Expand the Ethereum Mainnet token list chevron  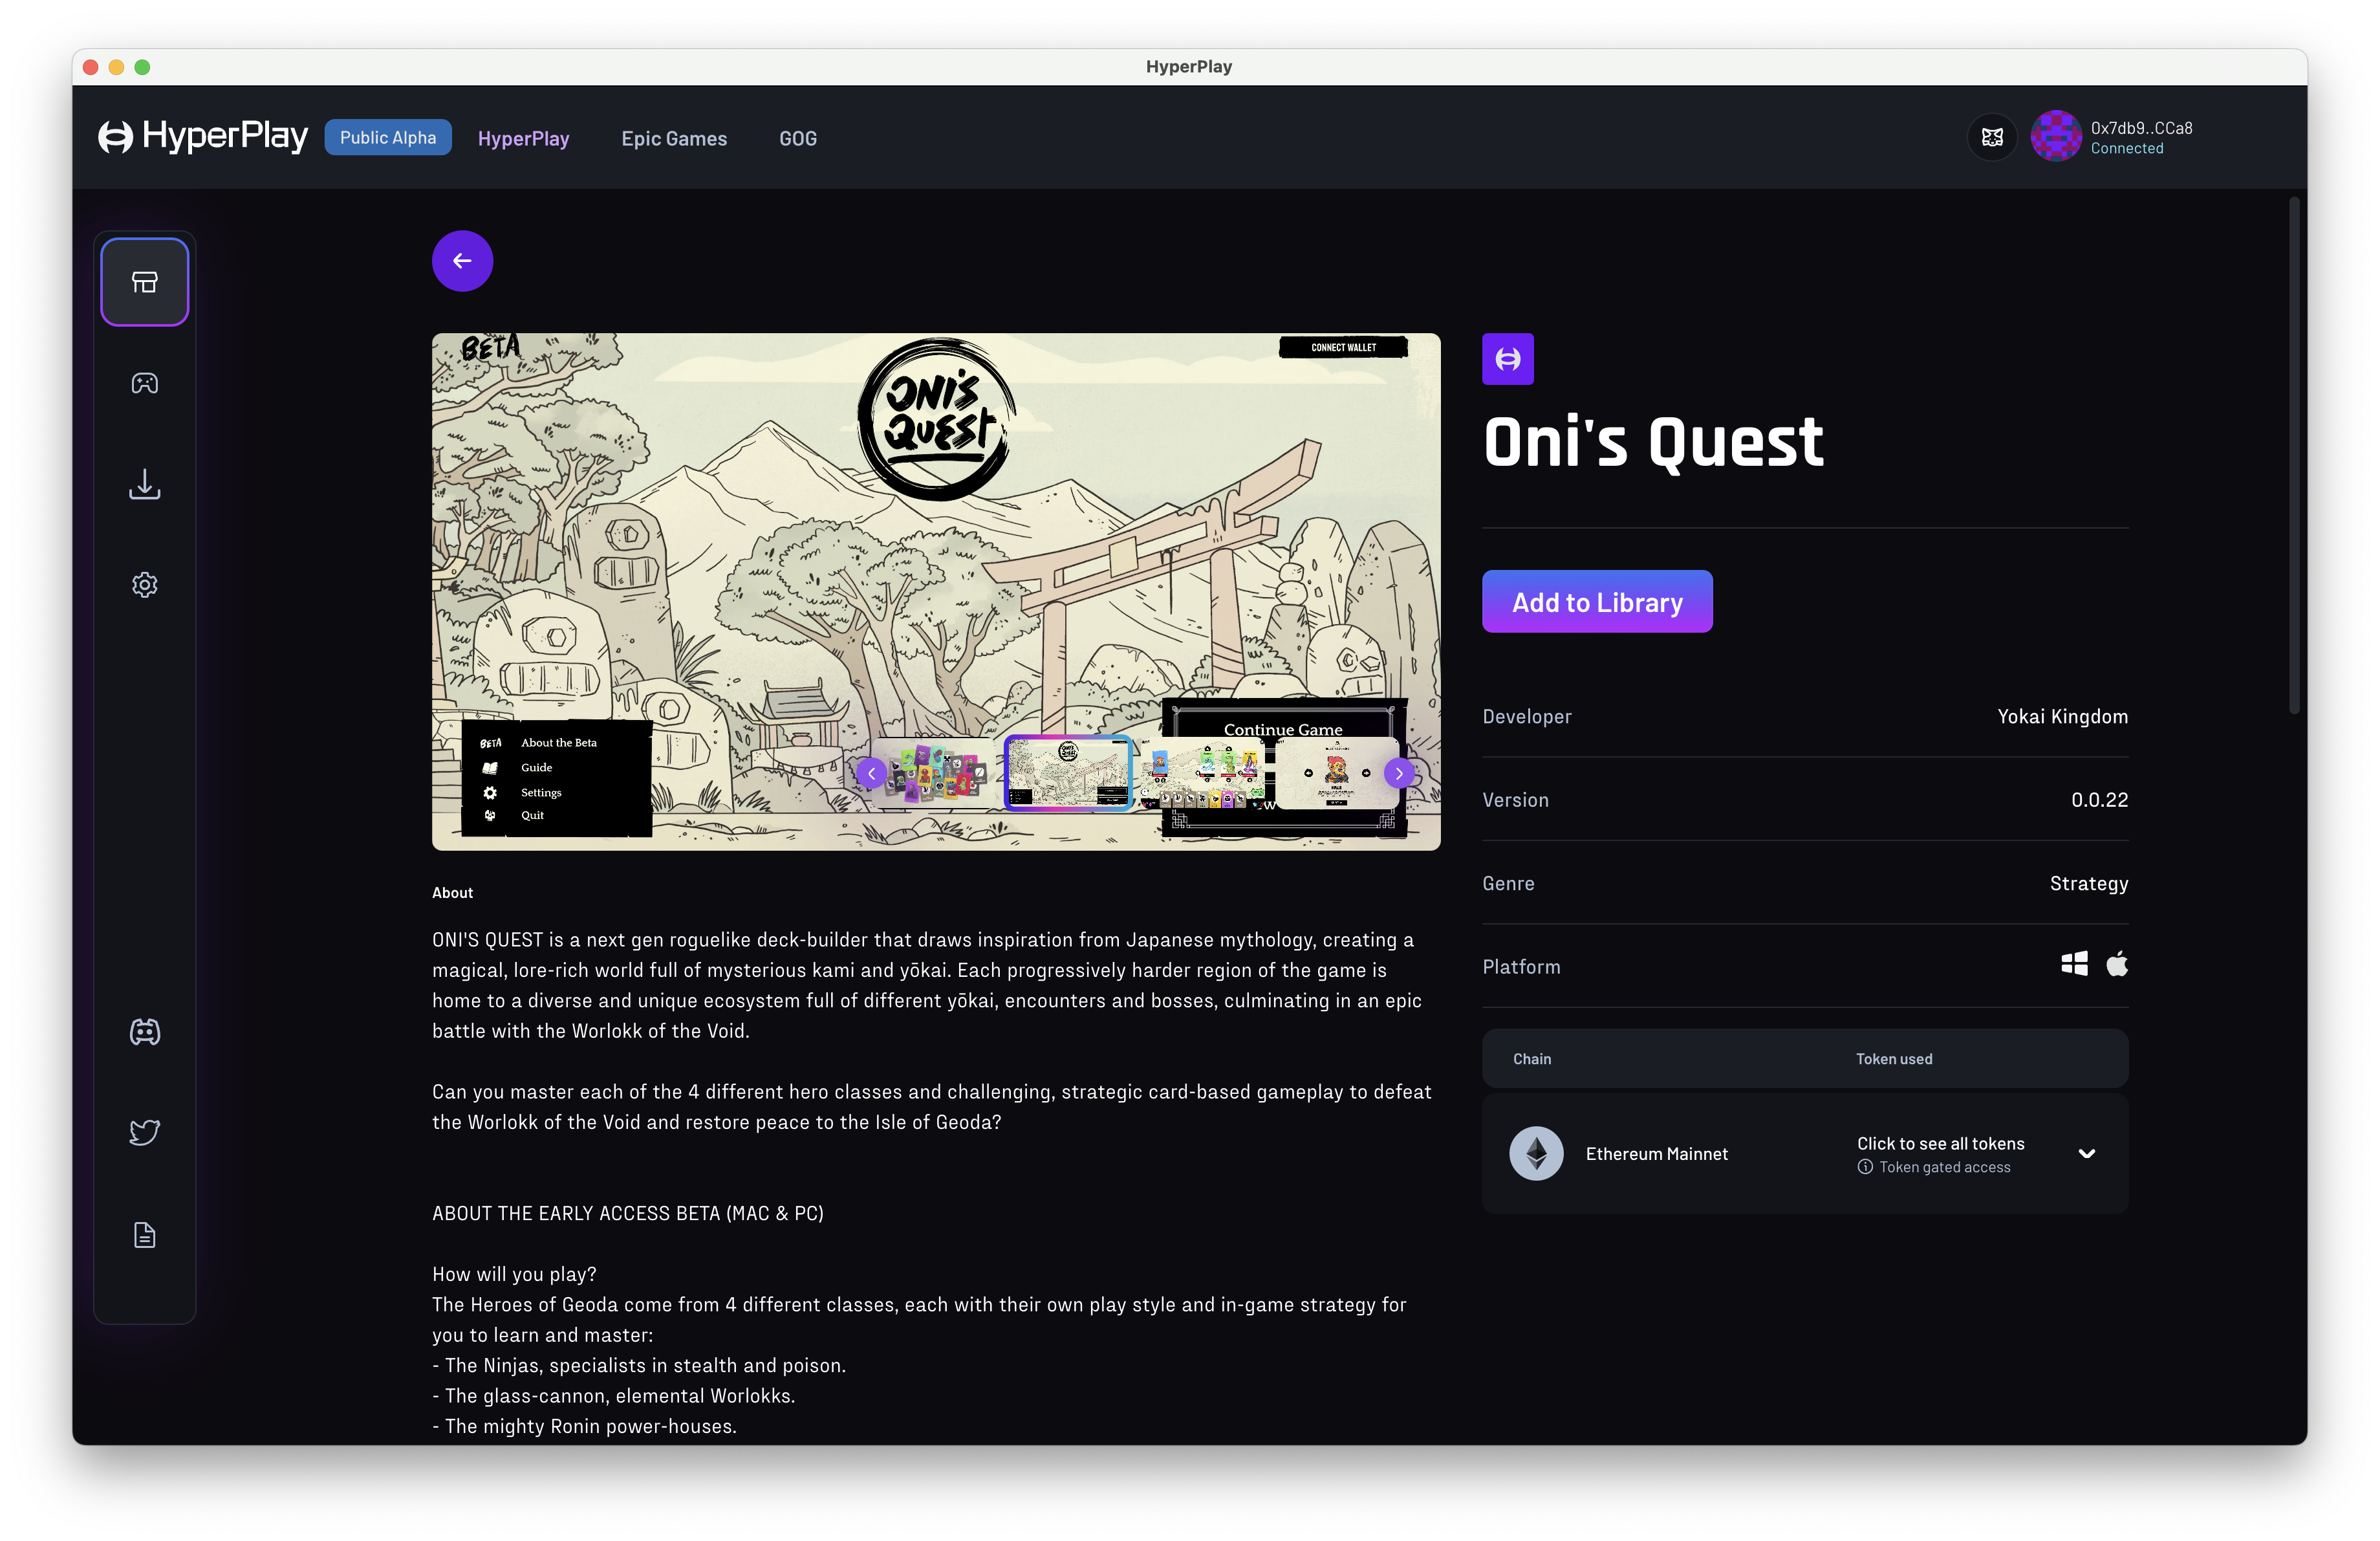pyautogui.click(x=2087, y=1153)
